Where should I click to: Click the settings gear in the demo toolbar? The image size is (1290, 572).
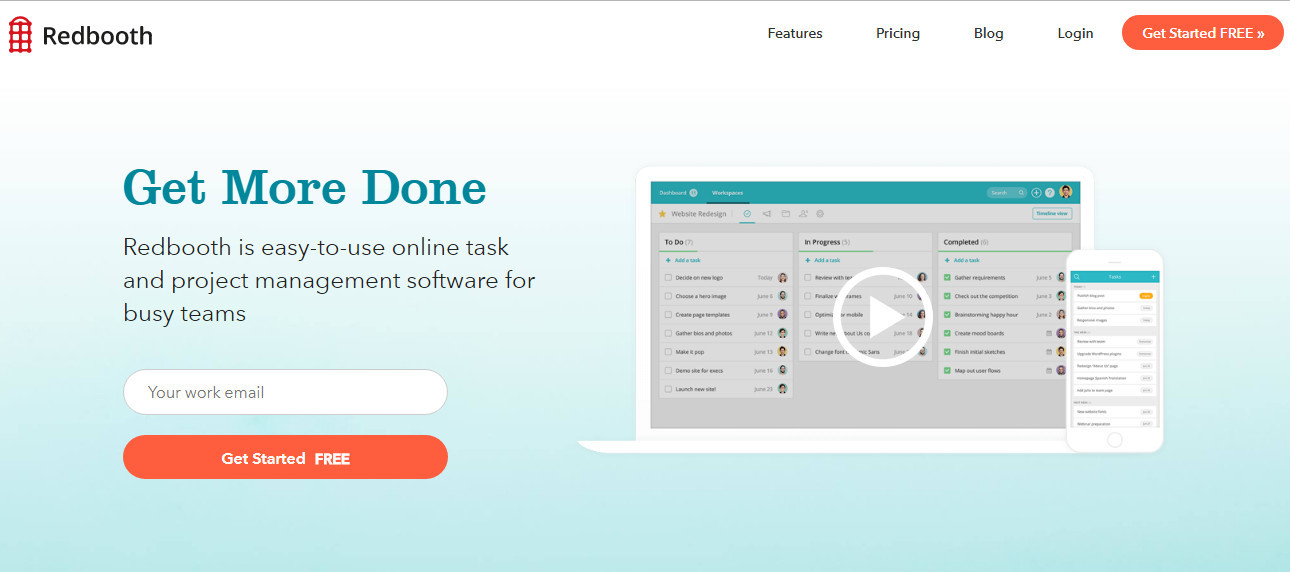820,213
